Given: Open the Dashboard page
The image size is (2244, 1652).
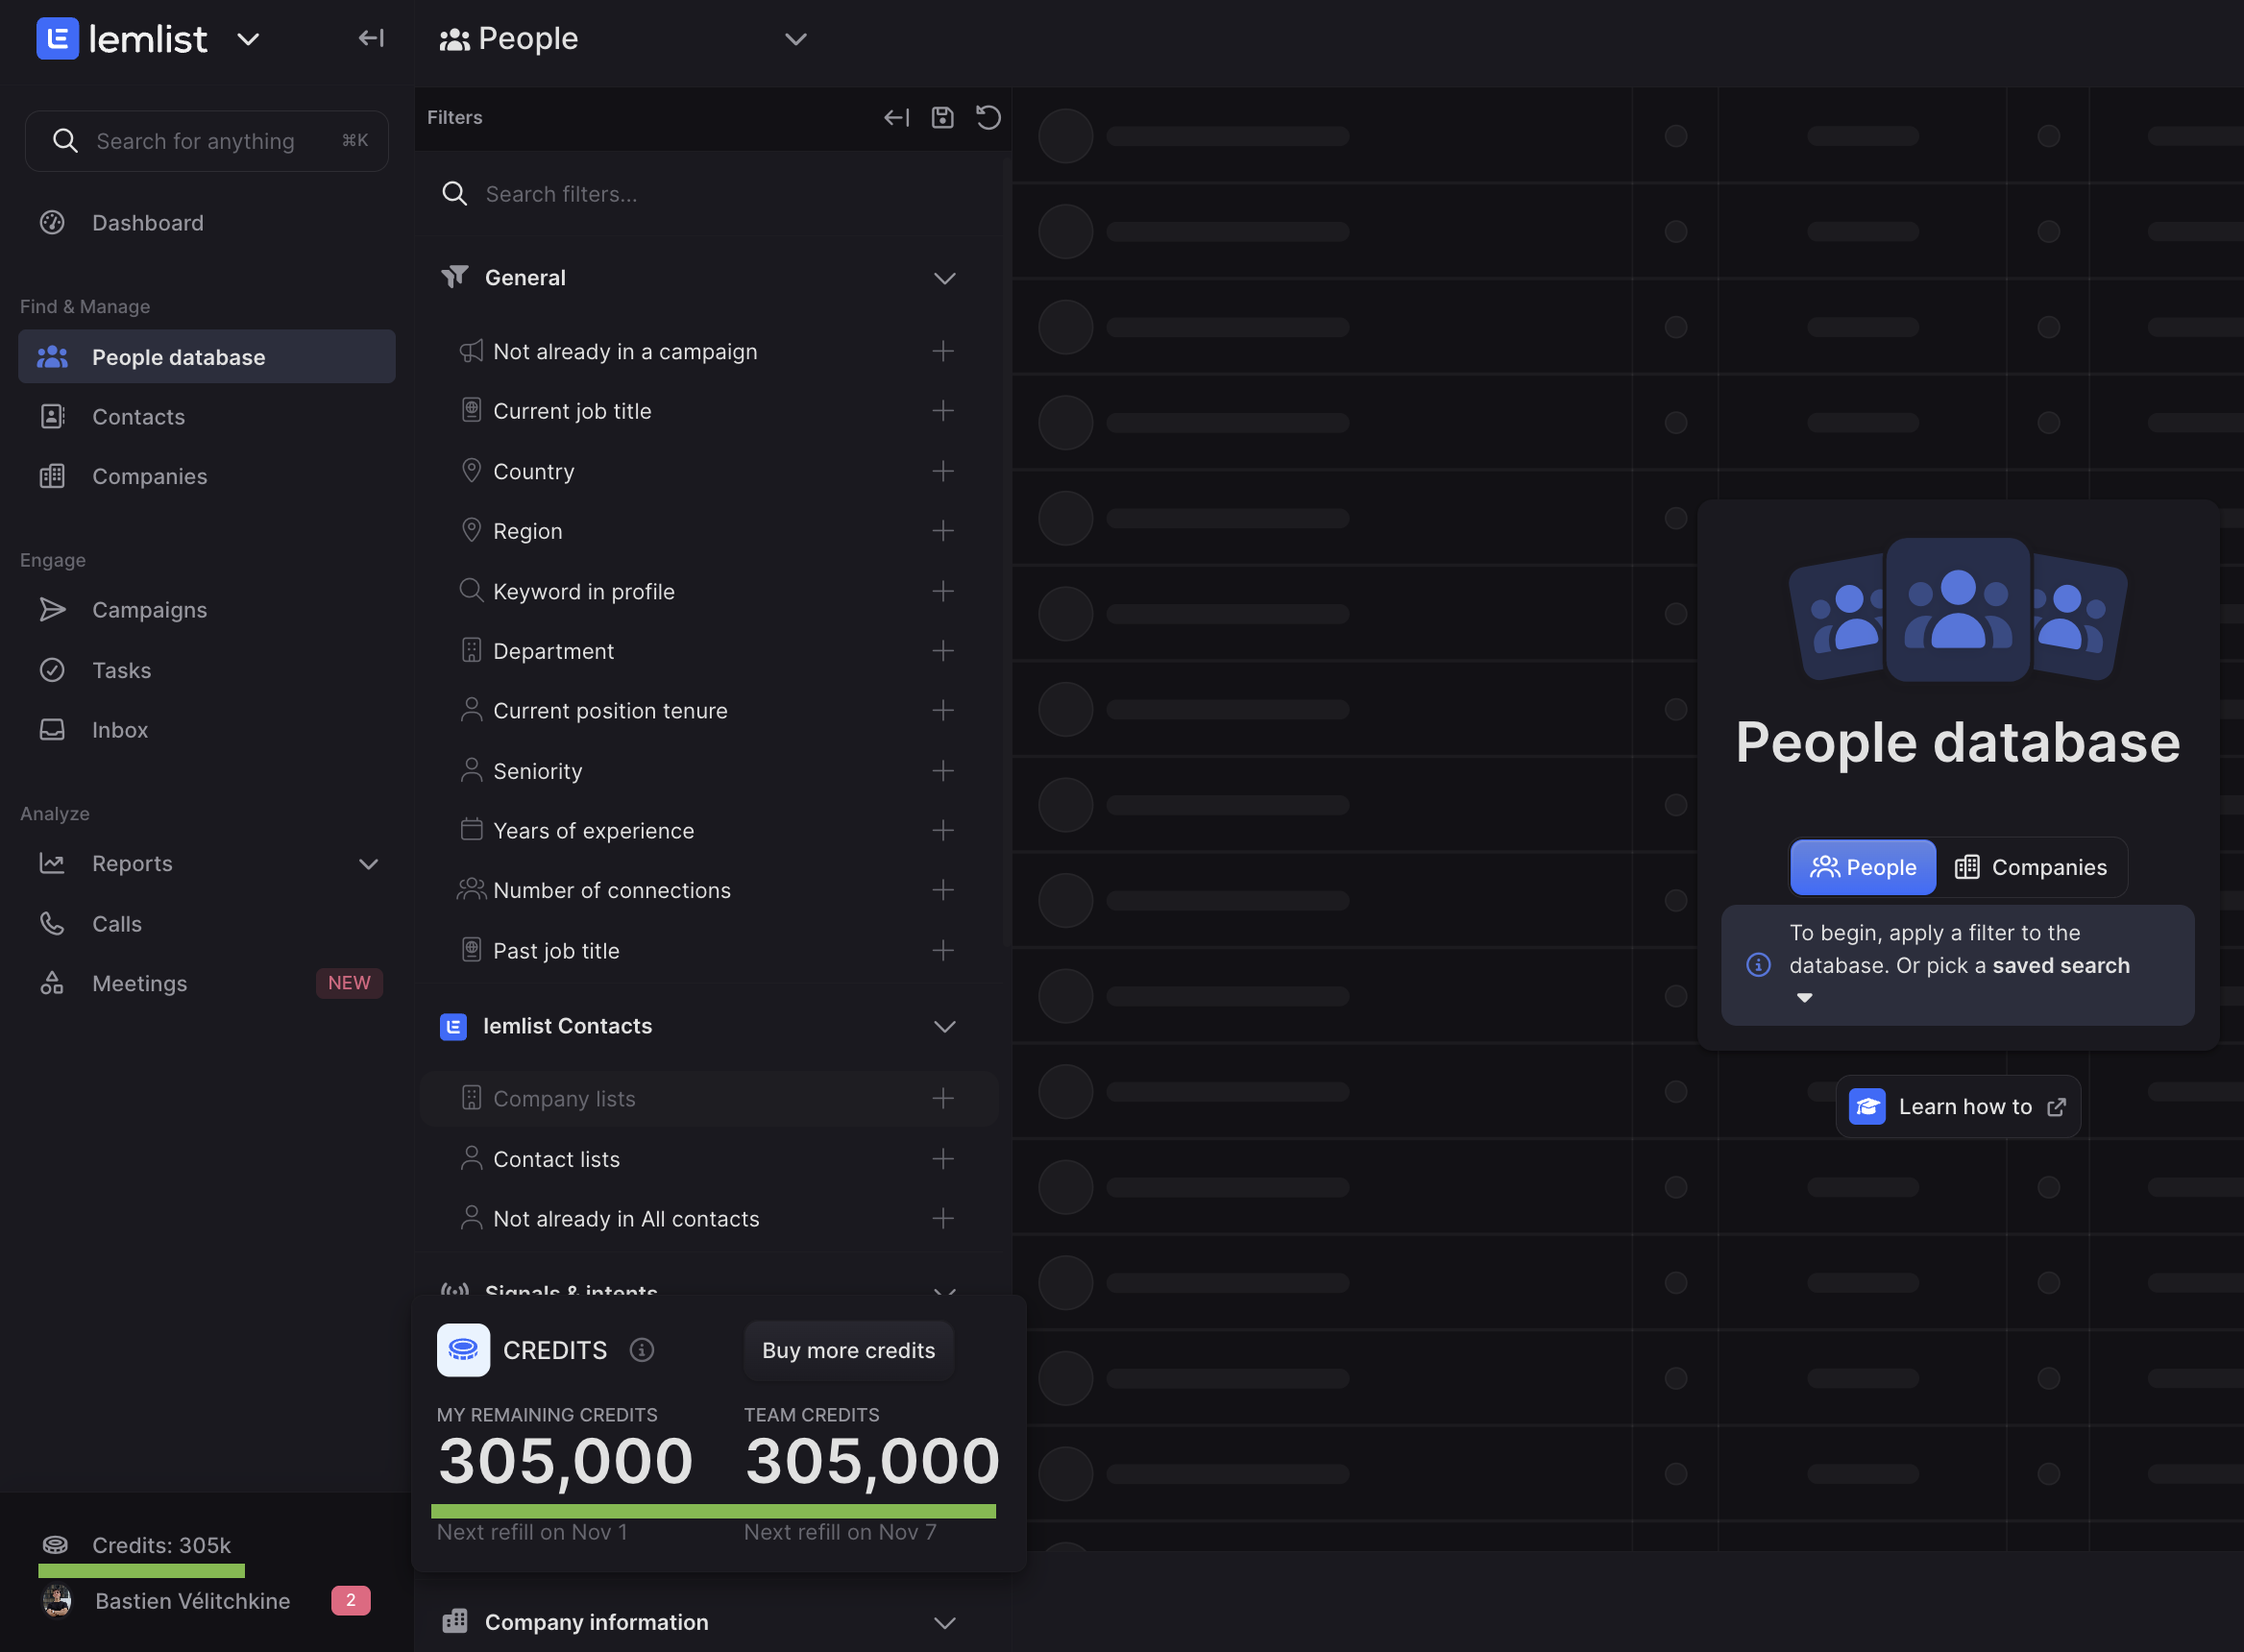Looking at the screenshot, I should (207, 223).
